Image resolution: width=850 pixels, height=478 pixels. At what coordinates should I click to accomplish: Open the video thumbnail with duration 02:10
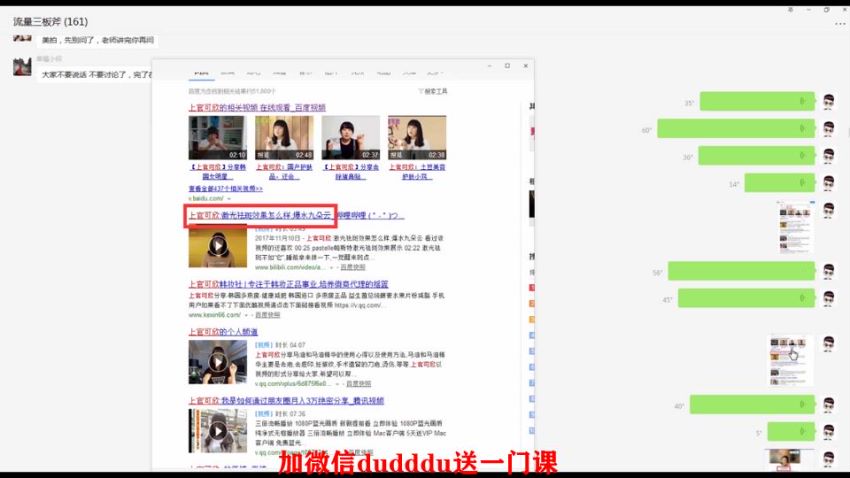(217, 137)
